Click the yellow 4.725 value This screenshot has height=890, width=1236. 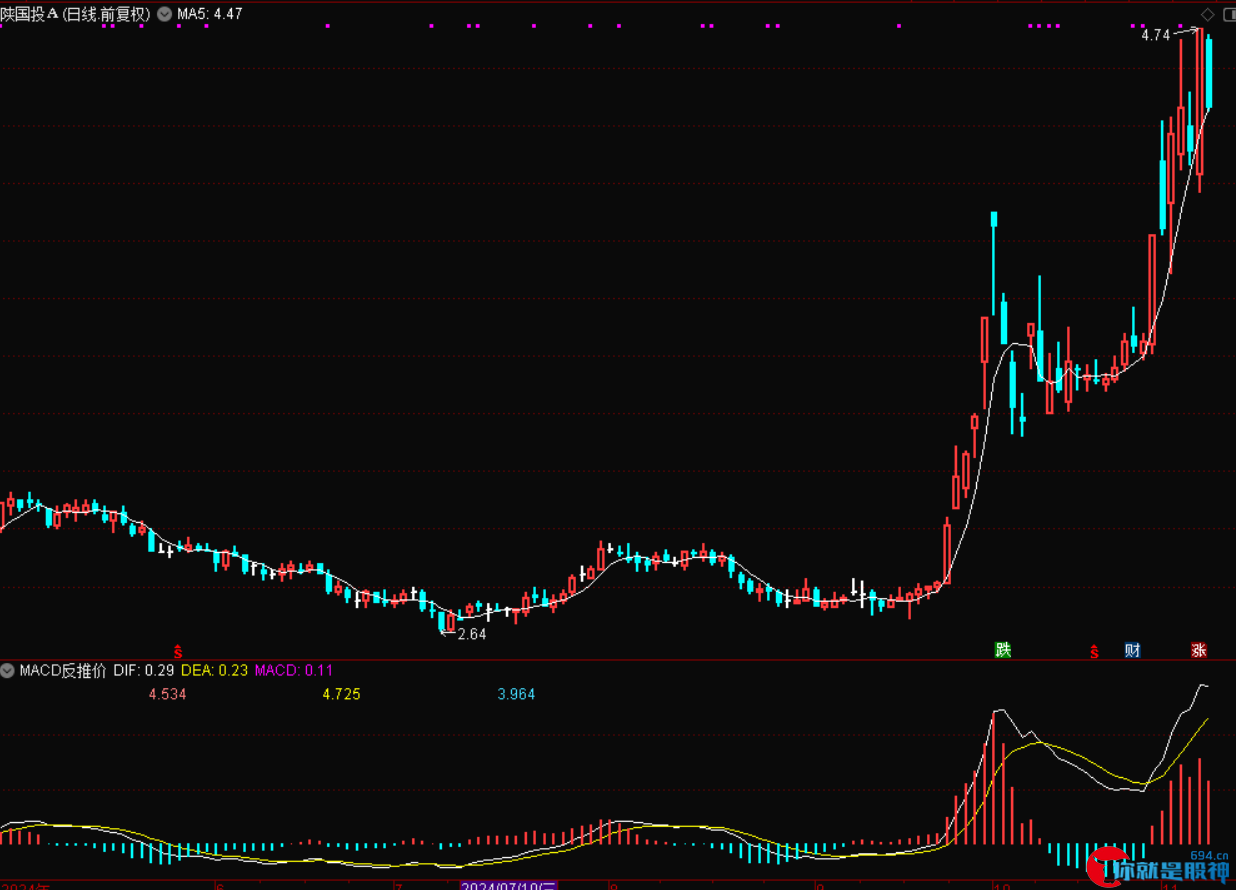coord(341,694)
